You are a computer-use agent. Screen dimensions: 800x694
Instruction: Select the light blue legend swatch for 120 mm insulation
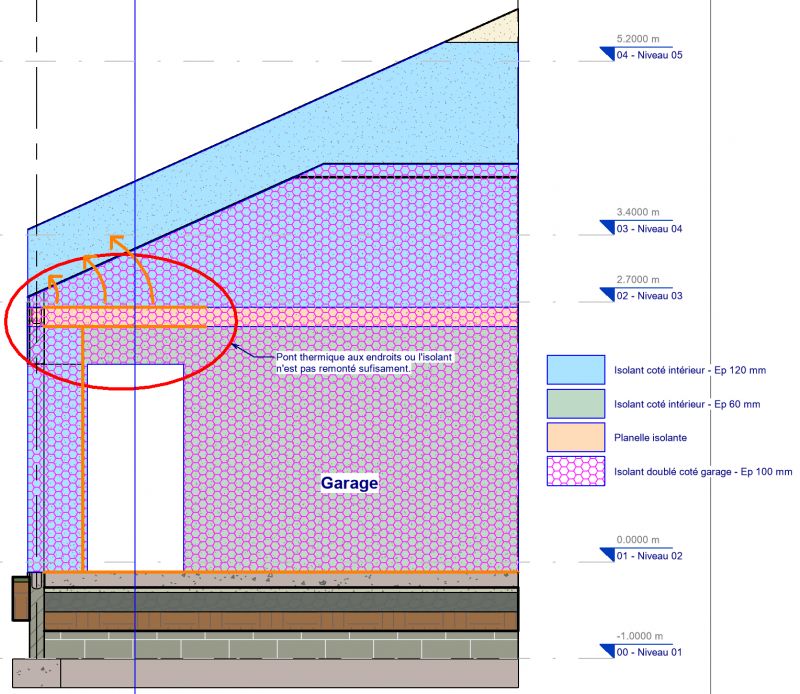click(575, 370)
